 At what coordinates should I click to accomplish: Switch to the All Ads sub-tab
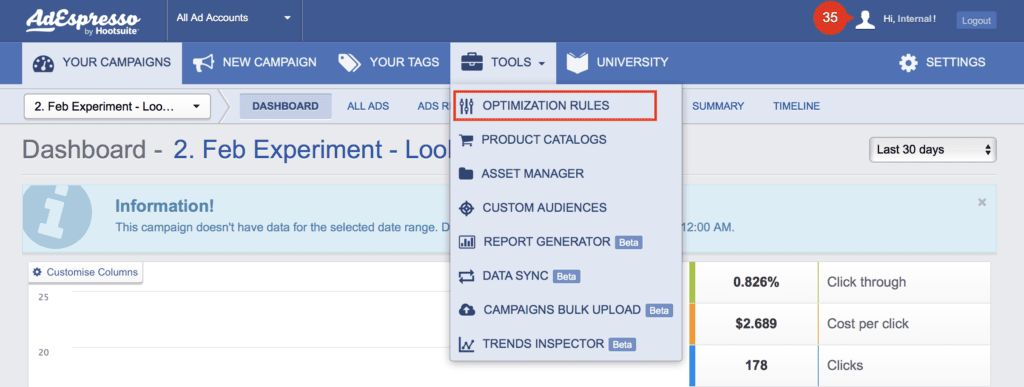pos(368,106)
